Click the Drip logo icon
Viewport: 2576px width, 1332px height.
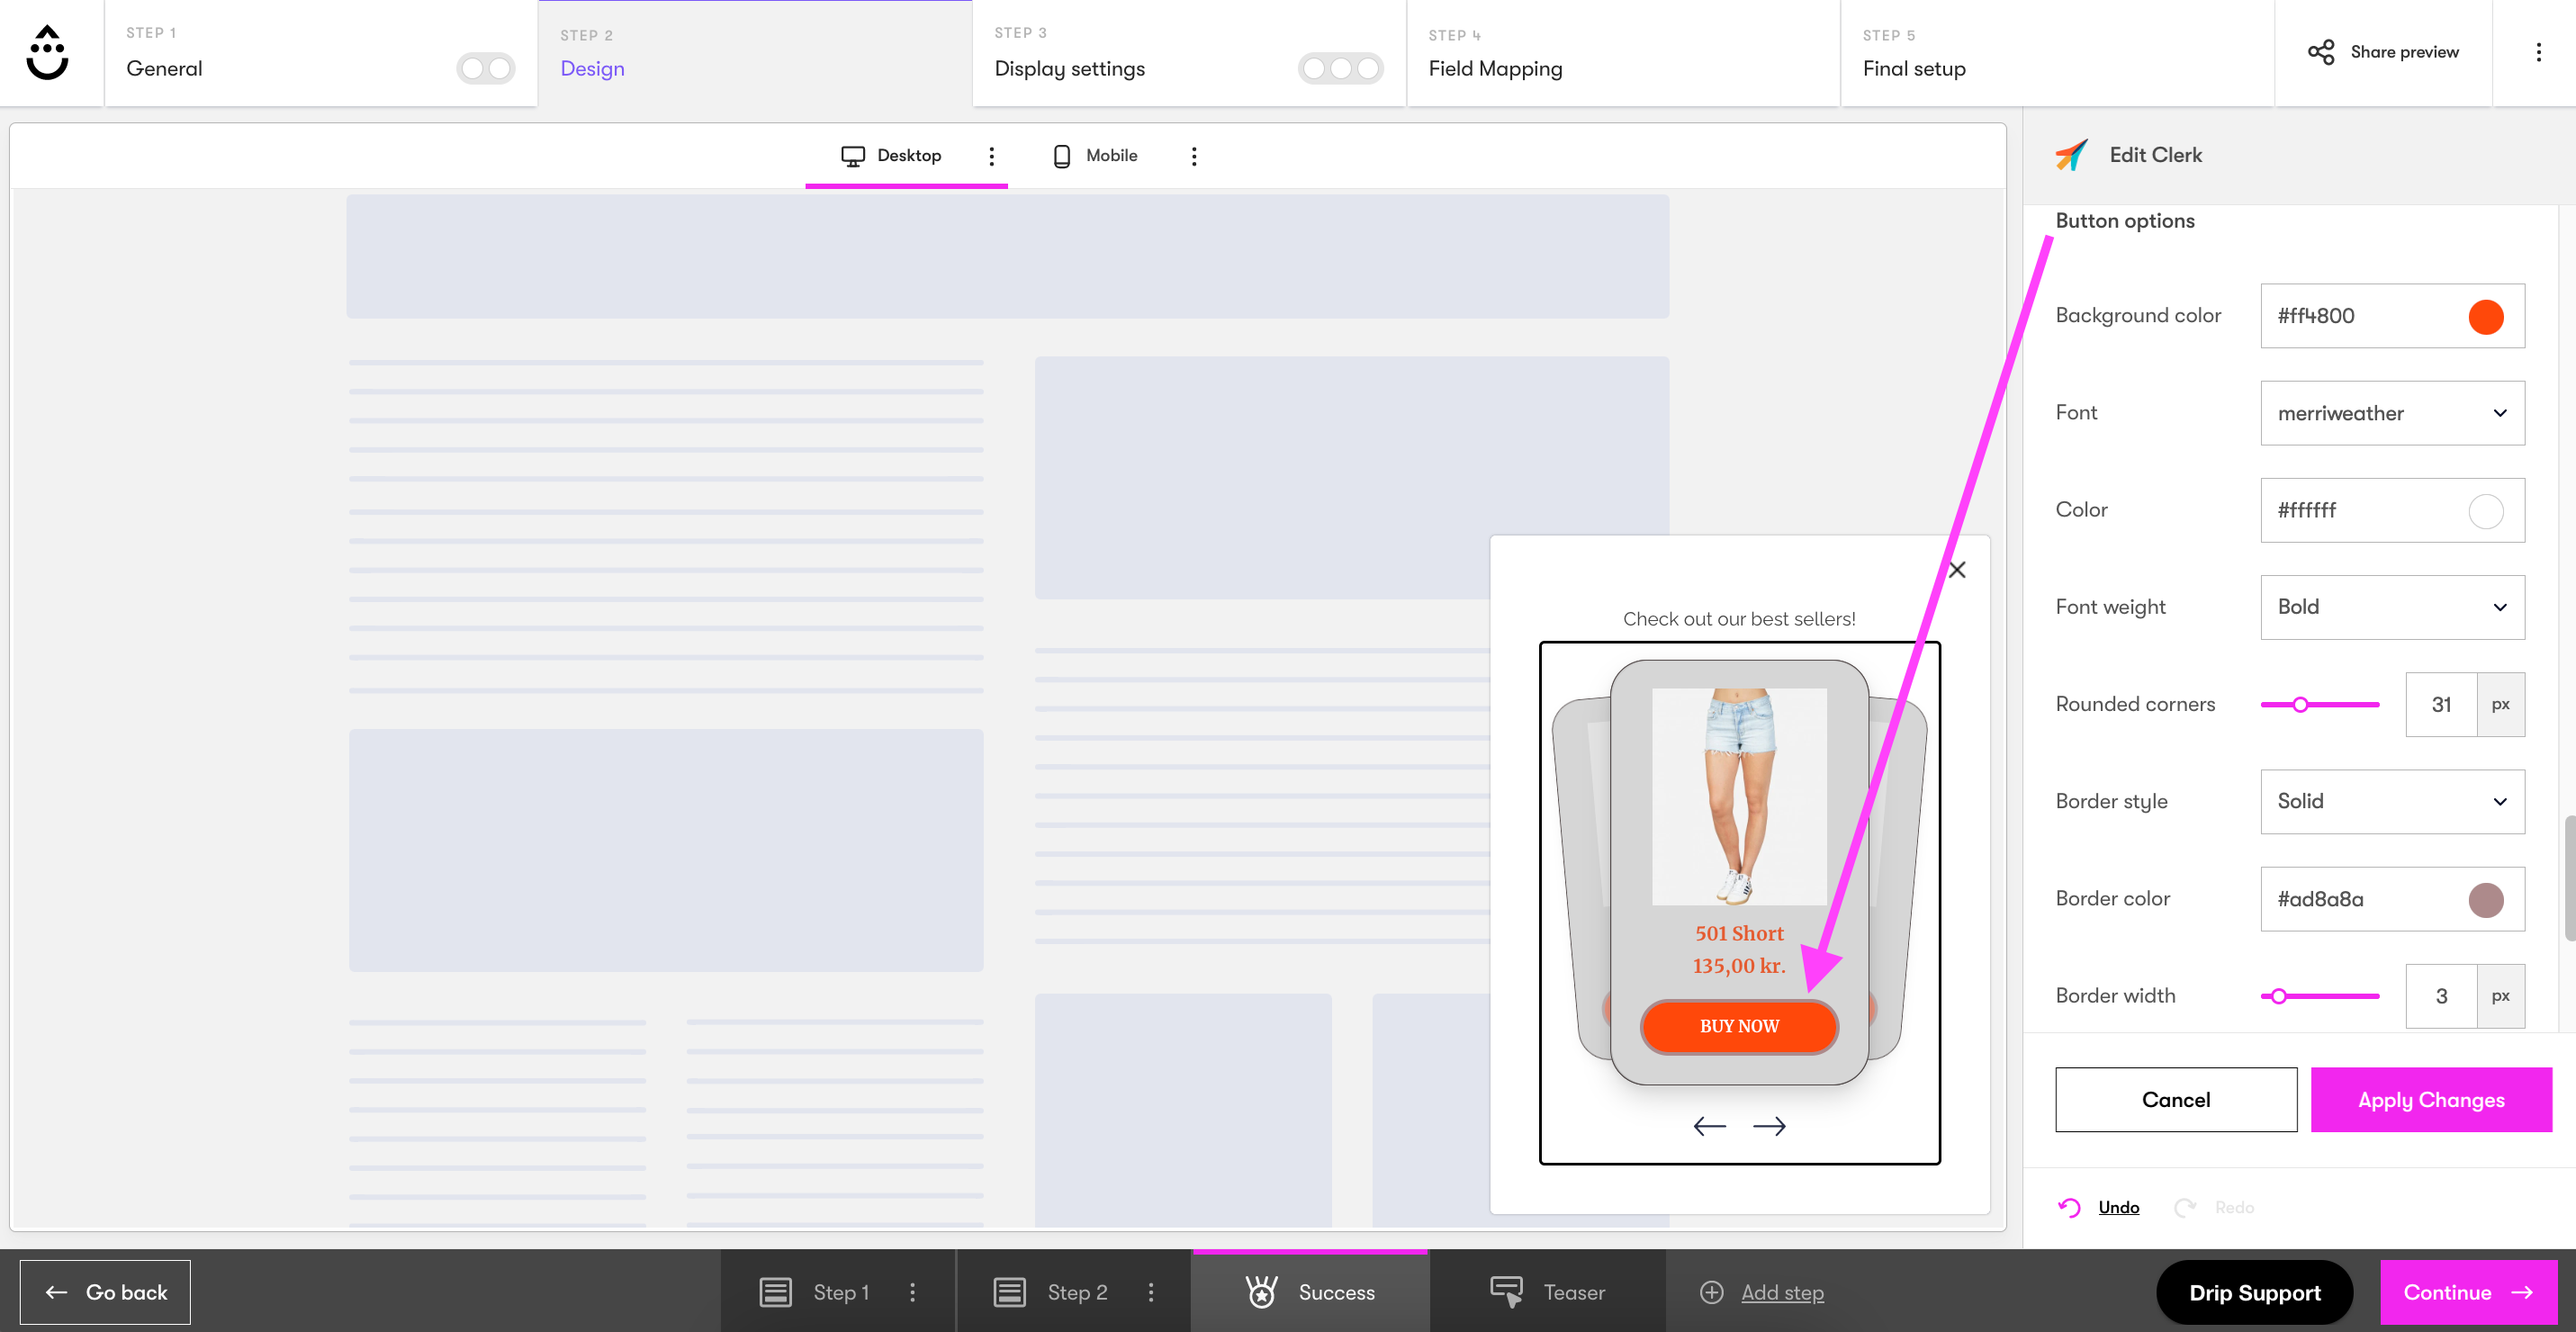tap(47, 53)
